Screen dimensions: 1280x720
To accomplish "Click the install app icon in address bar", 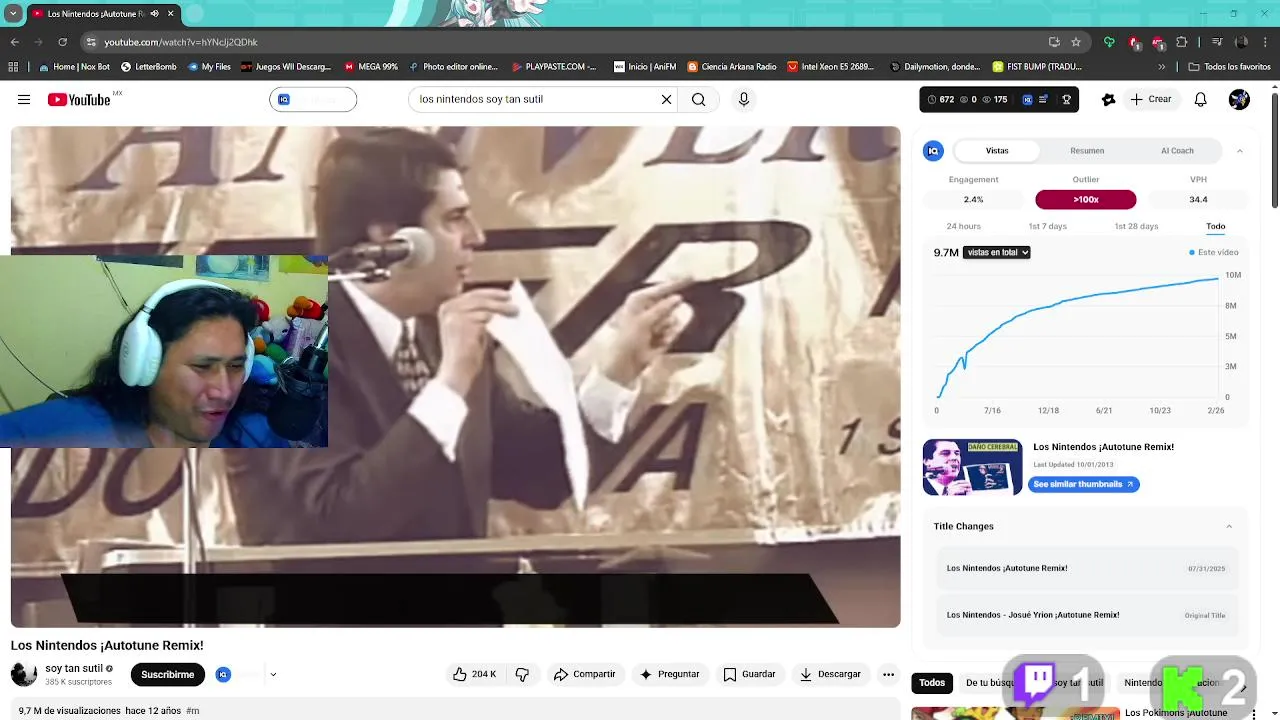I will tap(1054, 42).
